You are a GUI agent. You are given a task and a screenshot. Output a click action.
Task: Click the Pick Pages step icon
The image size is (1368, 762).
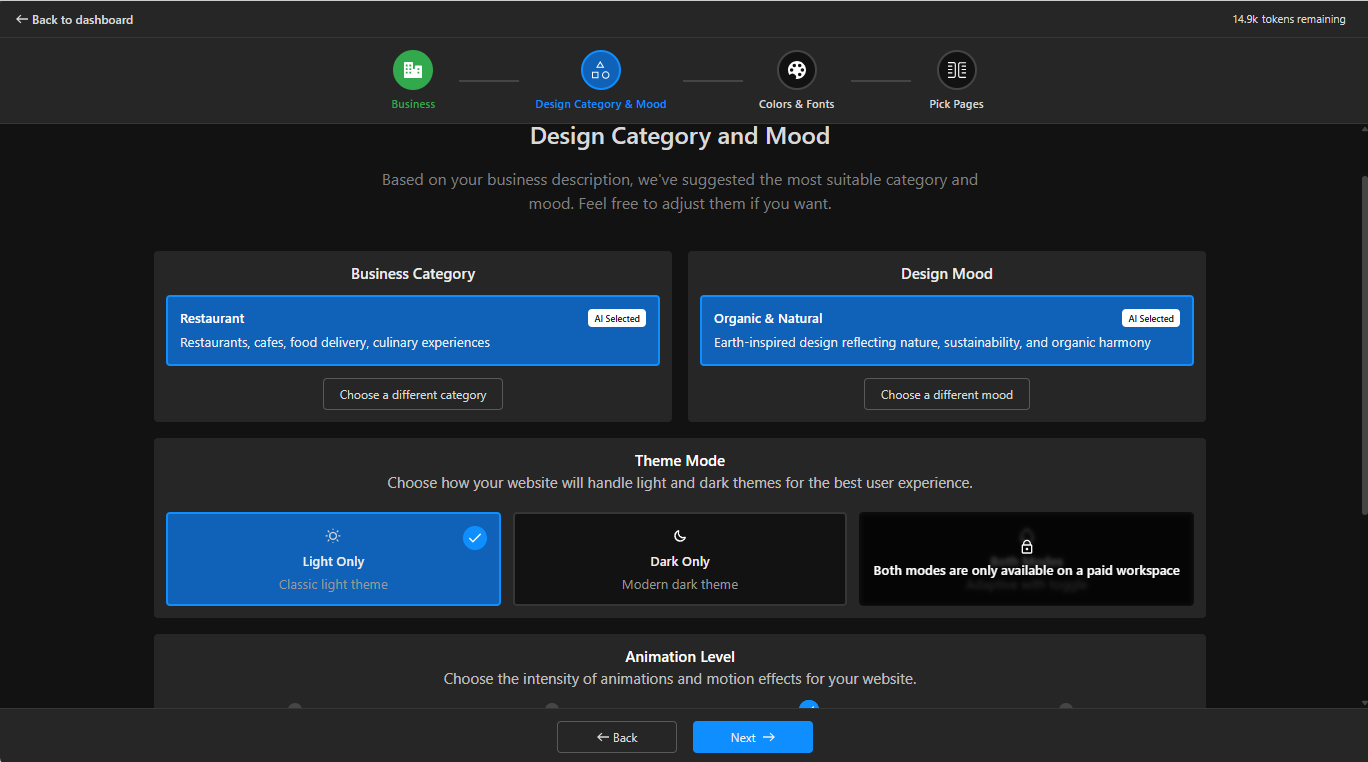coord(956,70)
